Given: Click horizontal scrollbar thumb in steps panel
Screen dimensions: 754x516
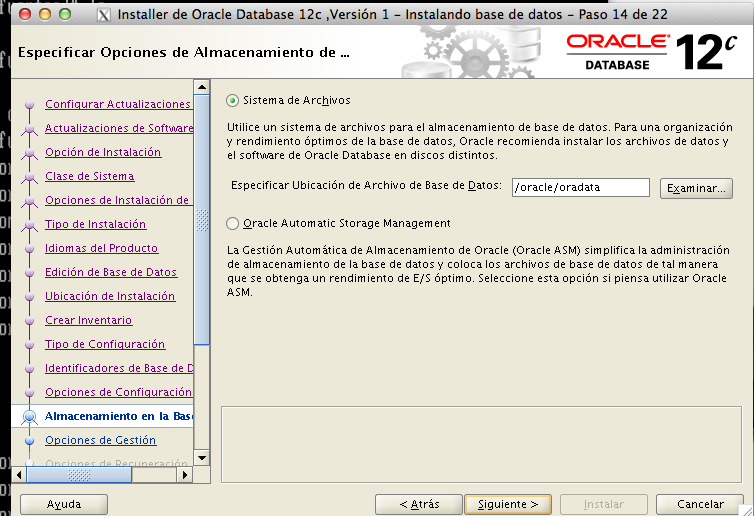Looking at the screenshot, I should tap(79, 475).
